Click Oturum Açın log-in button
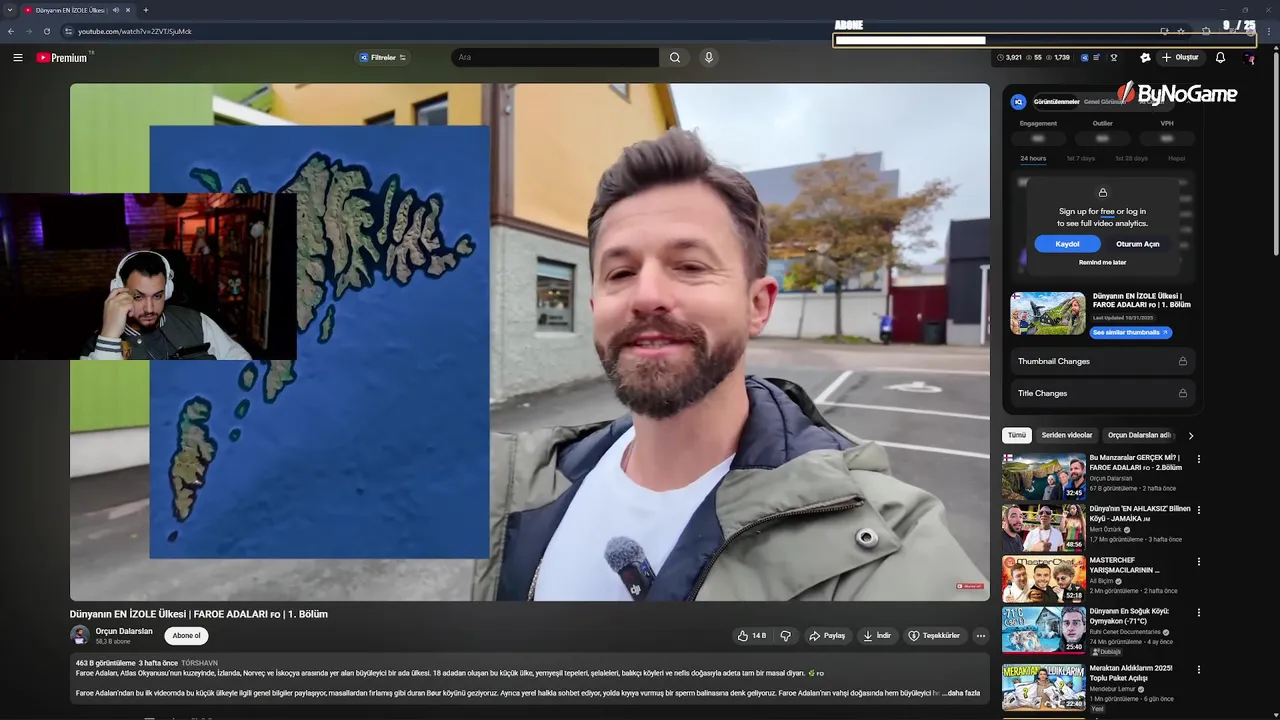1280x720 pixels. (x=1137, y=244)
